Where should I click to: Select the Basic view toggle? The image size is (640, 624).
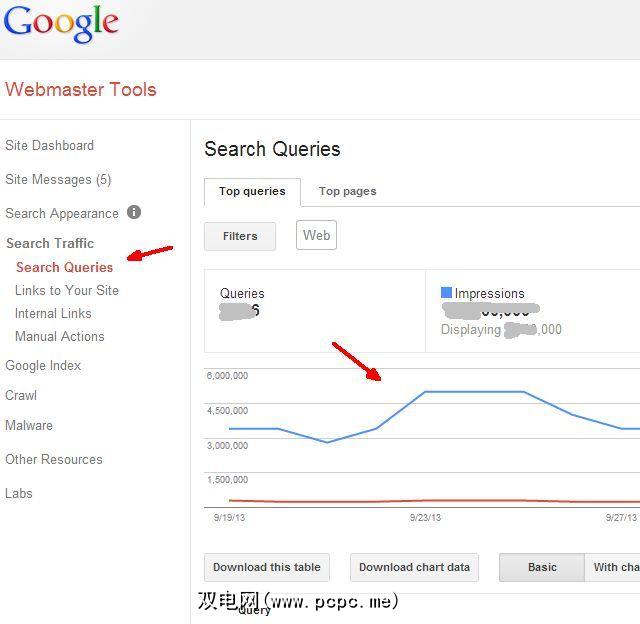click(542, 567)
